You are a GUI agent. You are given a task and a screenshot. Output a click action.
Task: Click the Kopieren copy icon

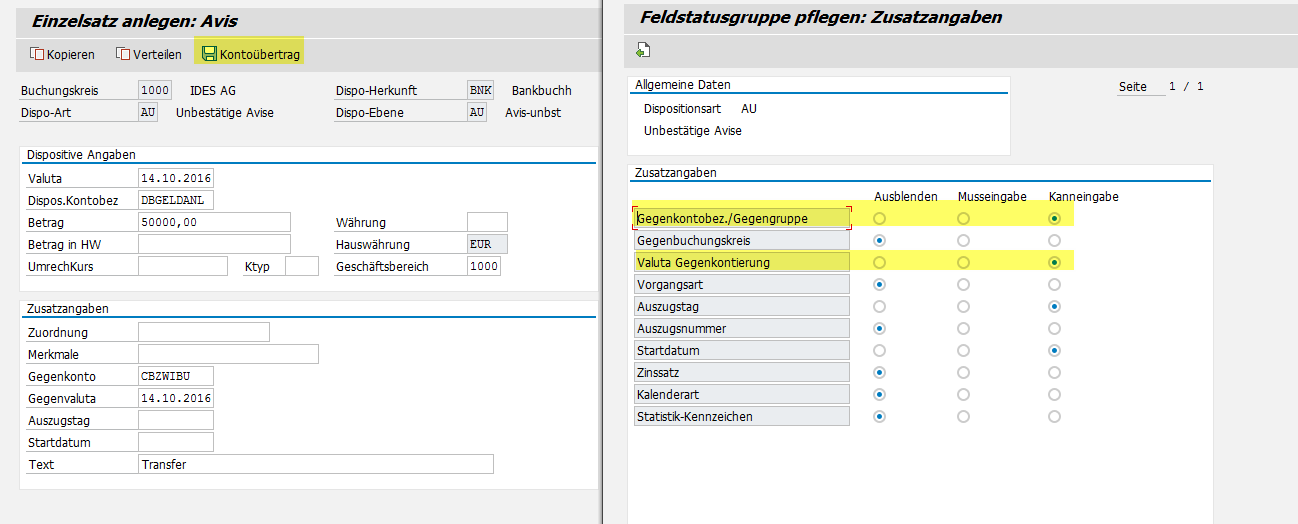coord(38,54)
